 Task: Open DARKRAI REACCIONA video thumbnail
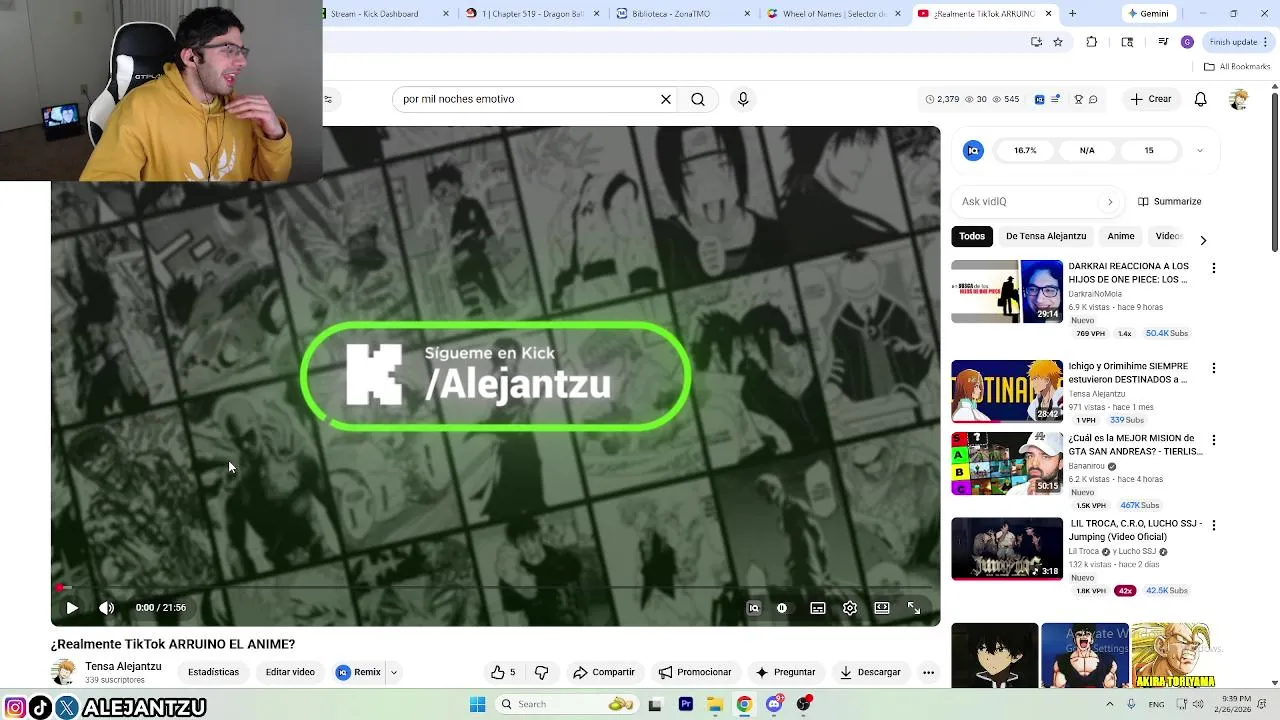1007,291
